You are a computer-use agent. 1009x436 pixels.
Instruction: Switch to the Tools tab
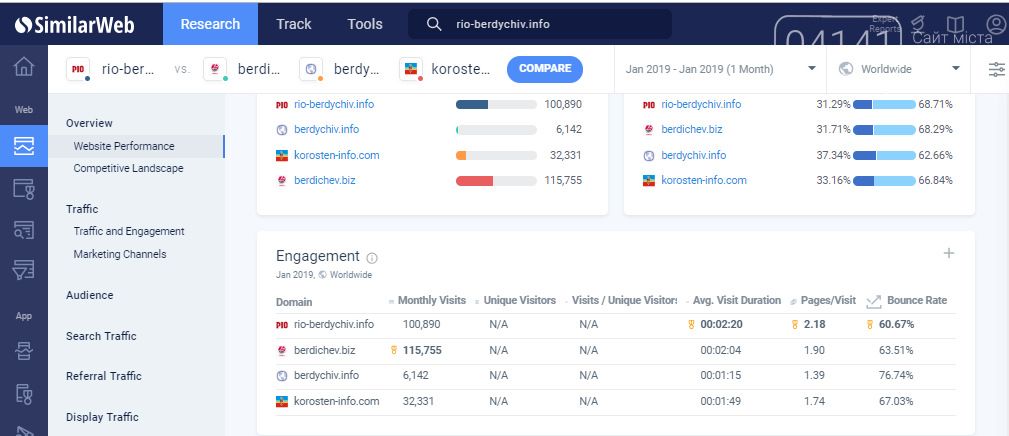pos(365,24)
